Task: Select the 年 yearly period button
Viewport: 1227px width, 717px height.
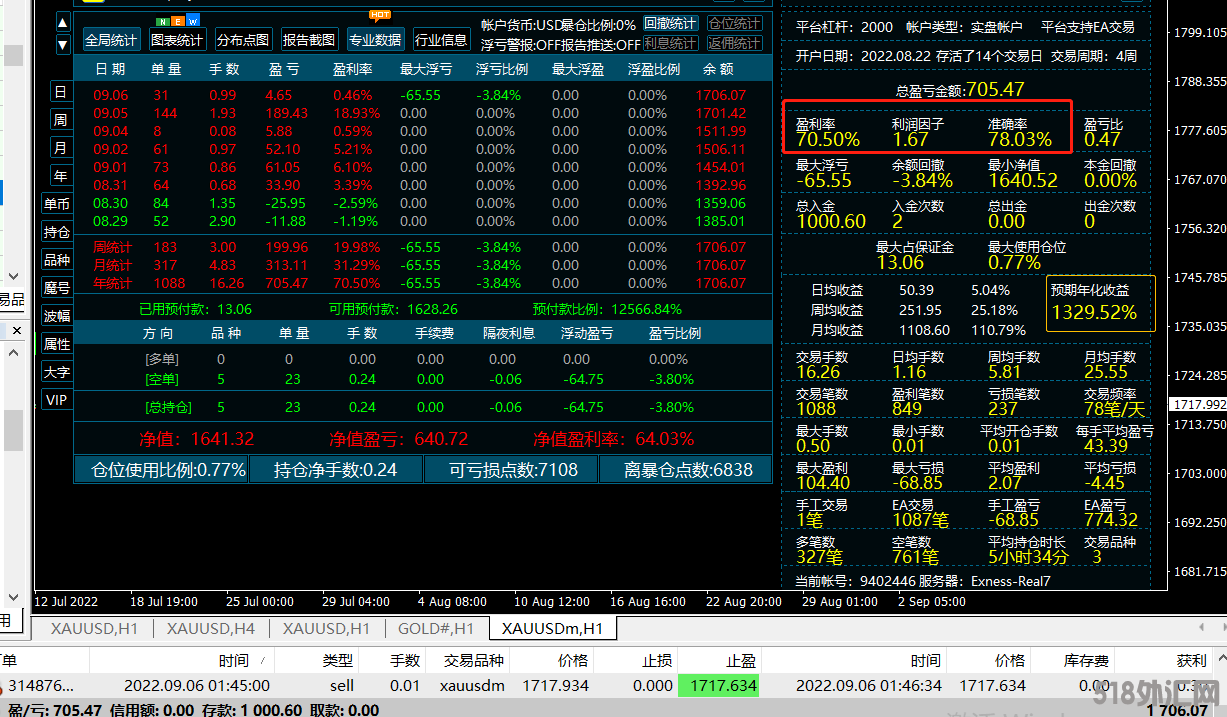Action: click(60, 176)
